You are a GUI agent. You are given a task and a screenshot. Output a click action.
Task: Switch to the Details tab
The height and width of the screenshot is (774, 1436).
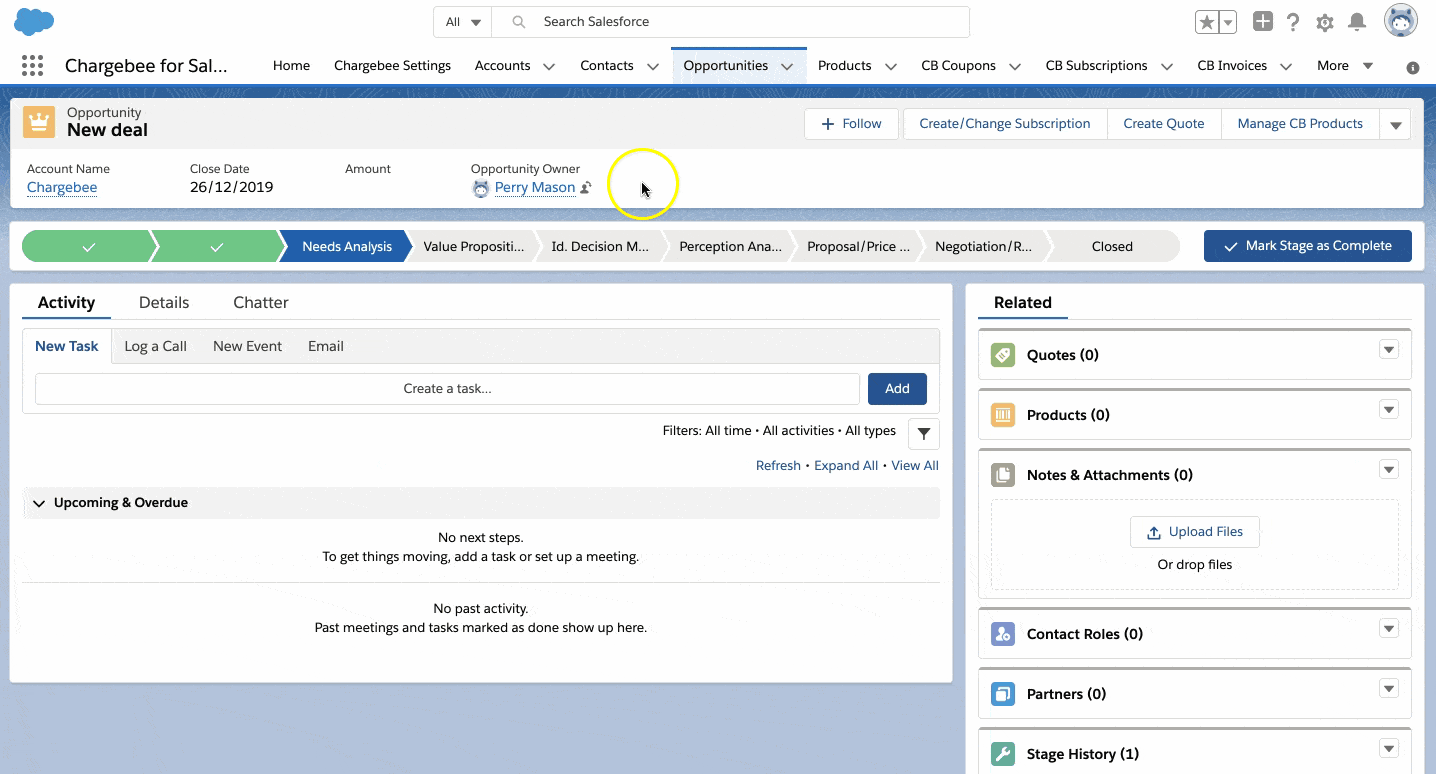click(x=164, y=302)
